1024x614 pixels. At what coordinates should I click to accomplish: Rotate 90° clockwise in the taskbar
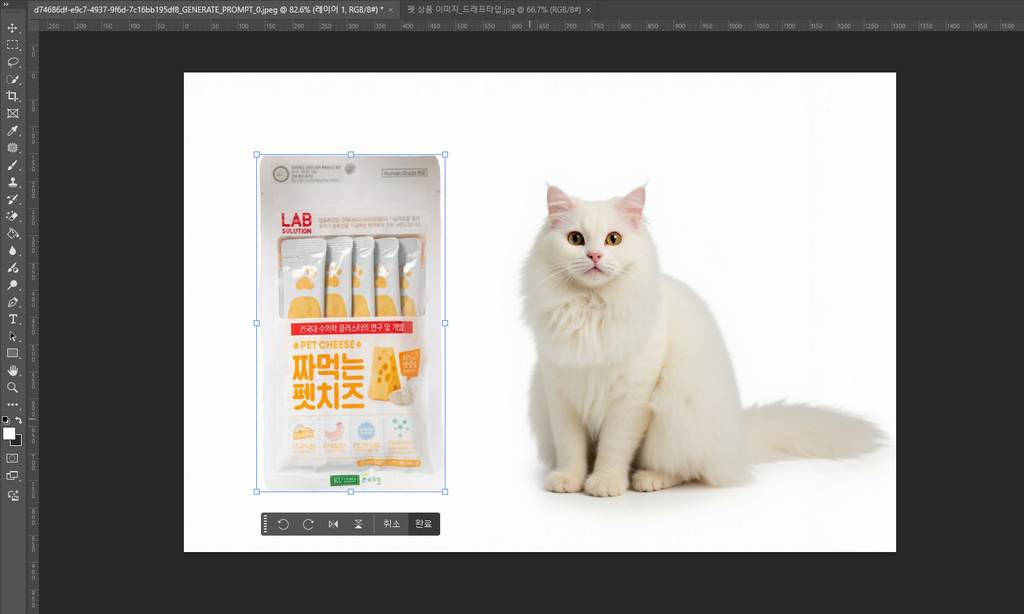coord(308,524)
